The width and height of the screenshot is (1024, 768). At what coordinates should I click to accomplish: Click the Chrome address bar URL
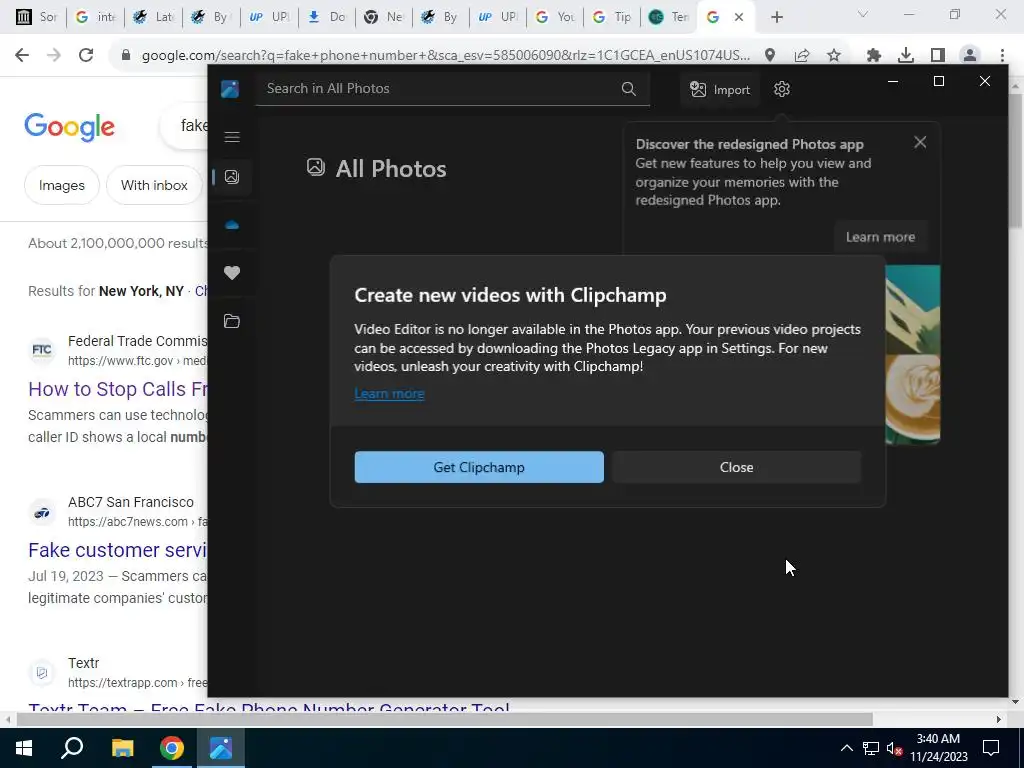click(445, 56)
